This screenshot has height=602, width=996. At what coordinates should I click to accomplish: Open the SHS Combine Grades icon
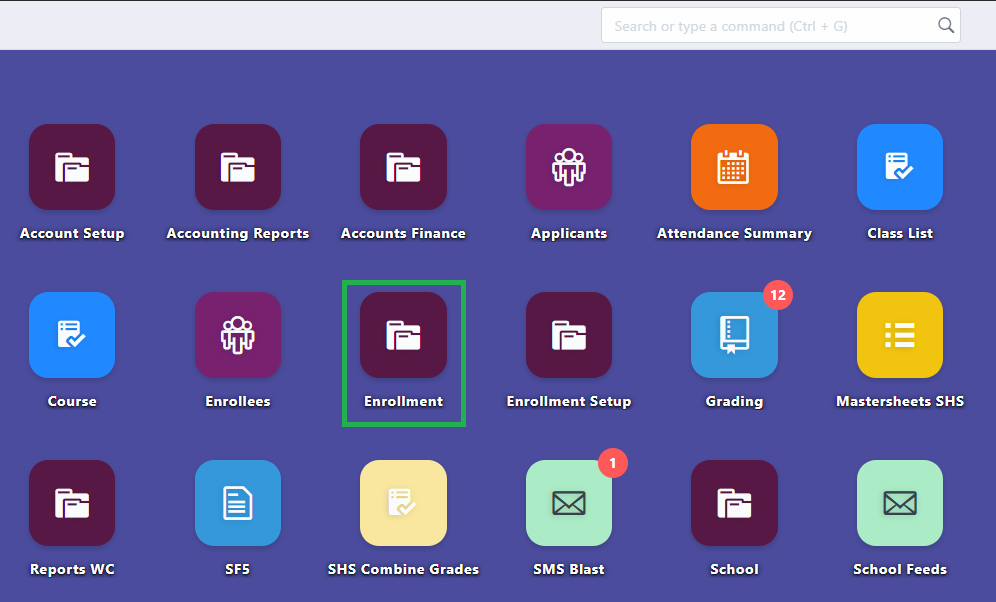(x=403, y=503)
